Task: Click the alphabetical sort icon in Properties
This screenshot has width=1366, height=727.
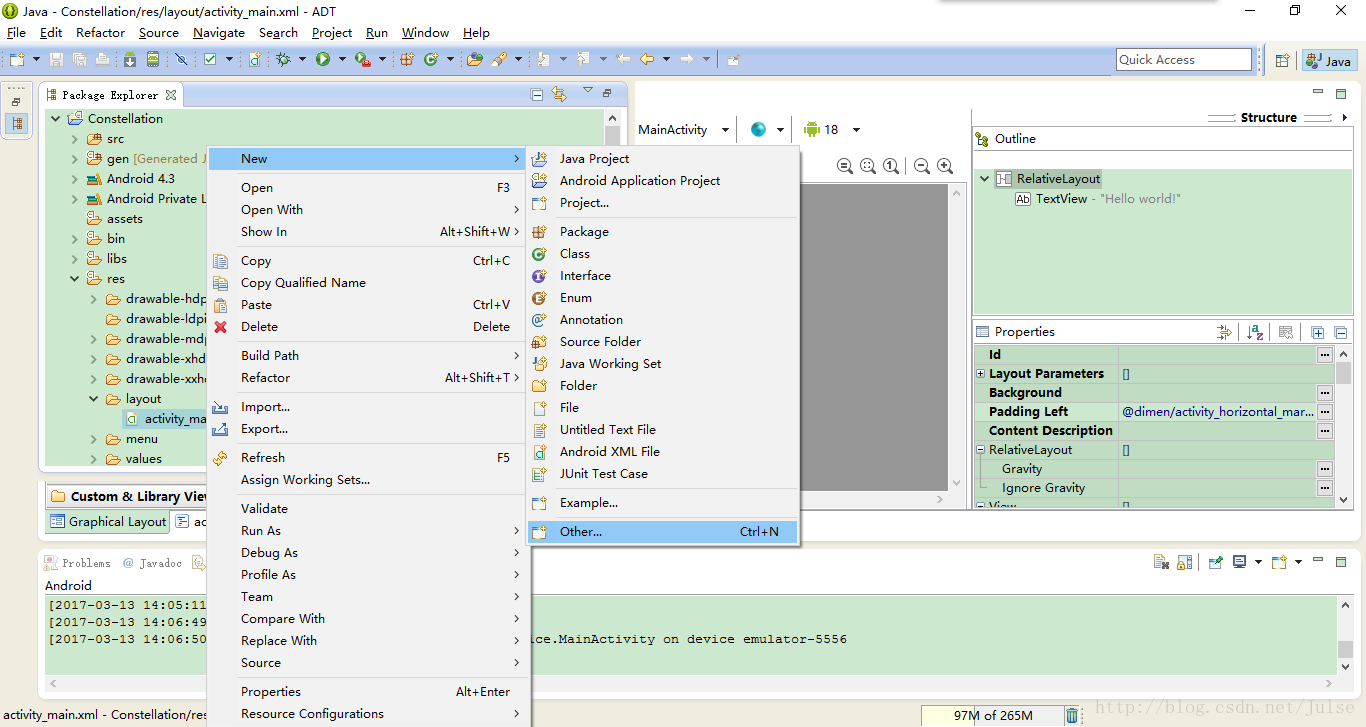Action: click(x=1255, y=332)
